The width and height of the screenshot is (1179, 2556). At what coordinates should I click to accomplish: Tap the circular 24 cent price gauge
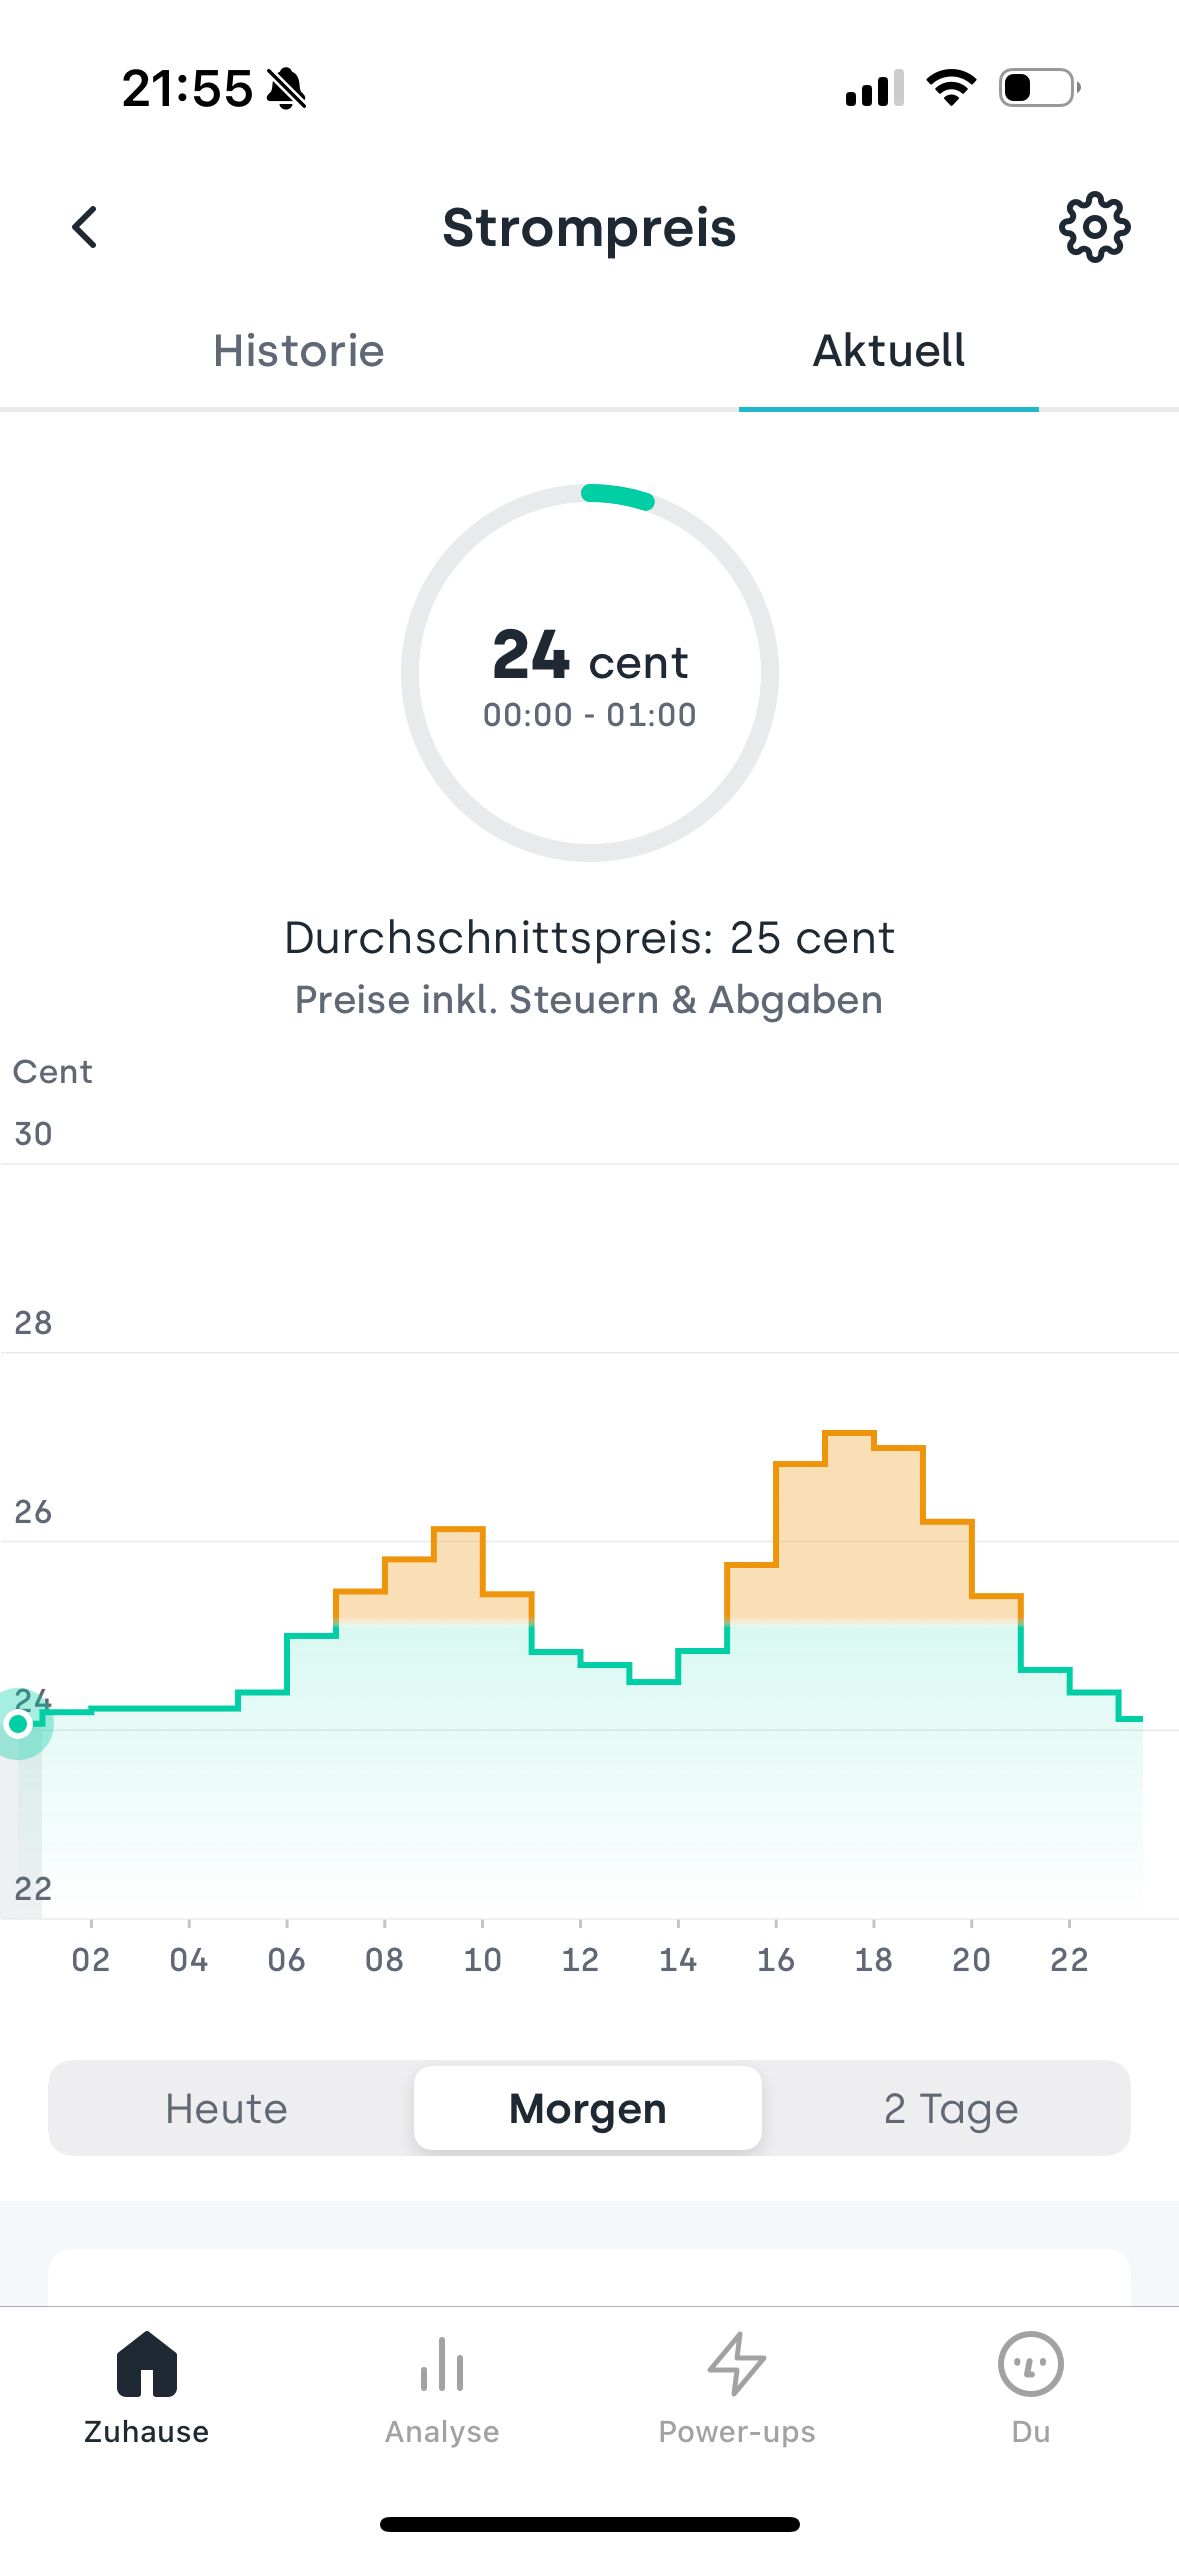(x=590, y=673)
